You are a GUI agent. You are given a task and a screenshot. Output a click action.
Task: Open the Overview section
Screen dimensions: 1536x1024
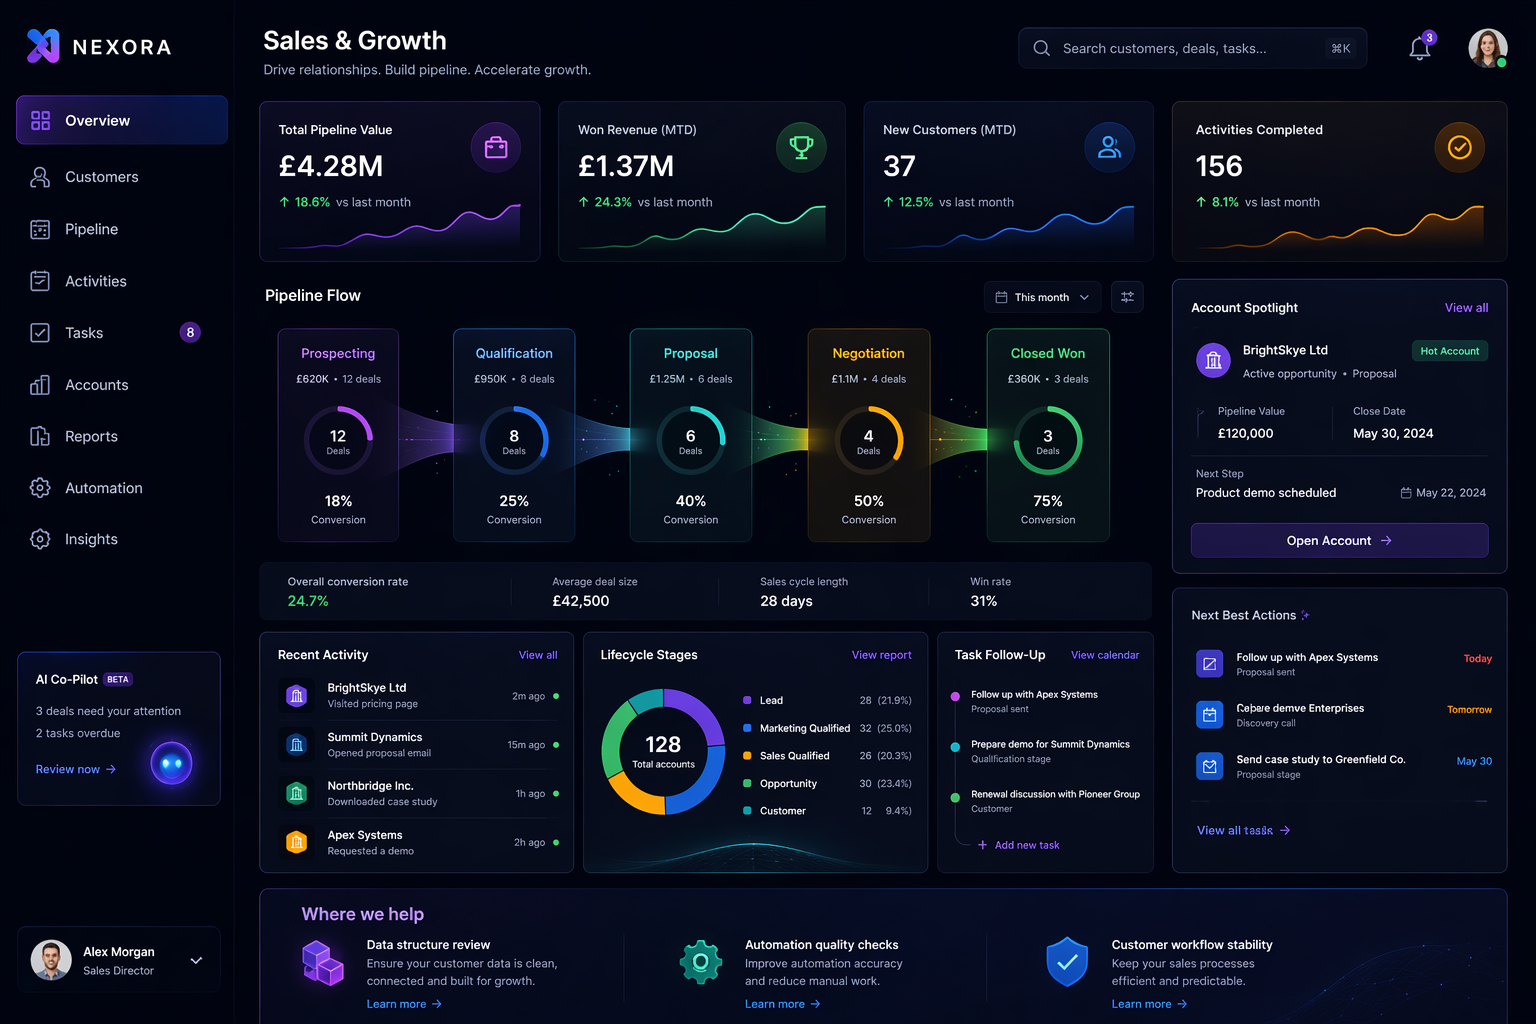click(x=122, y=120)
